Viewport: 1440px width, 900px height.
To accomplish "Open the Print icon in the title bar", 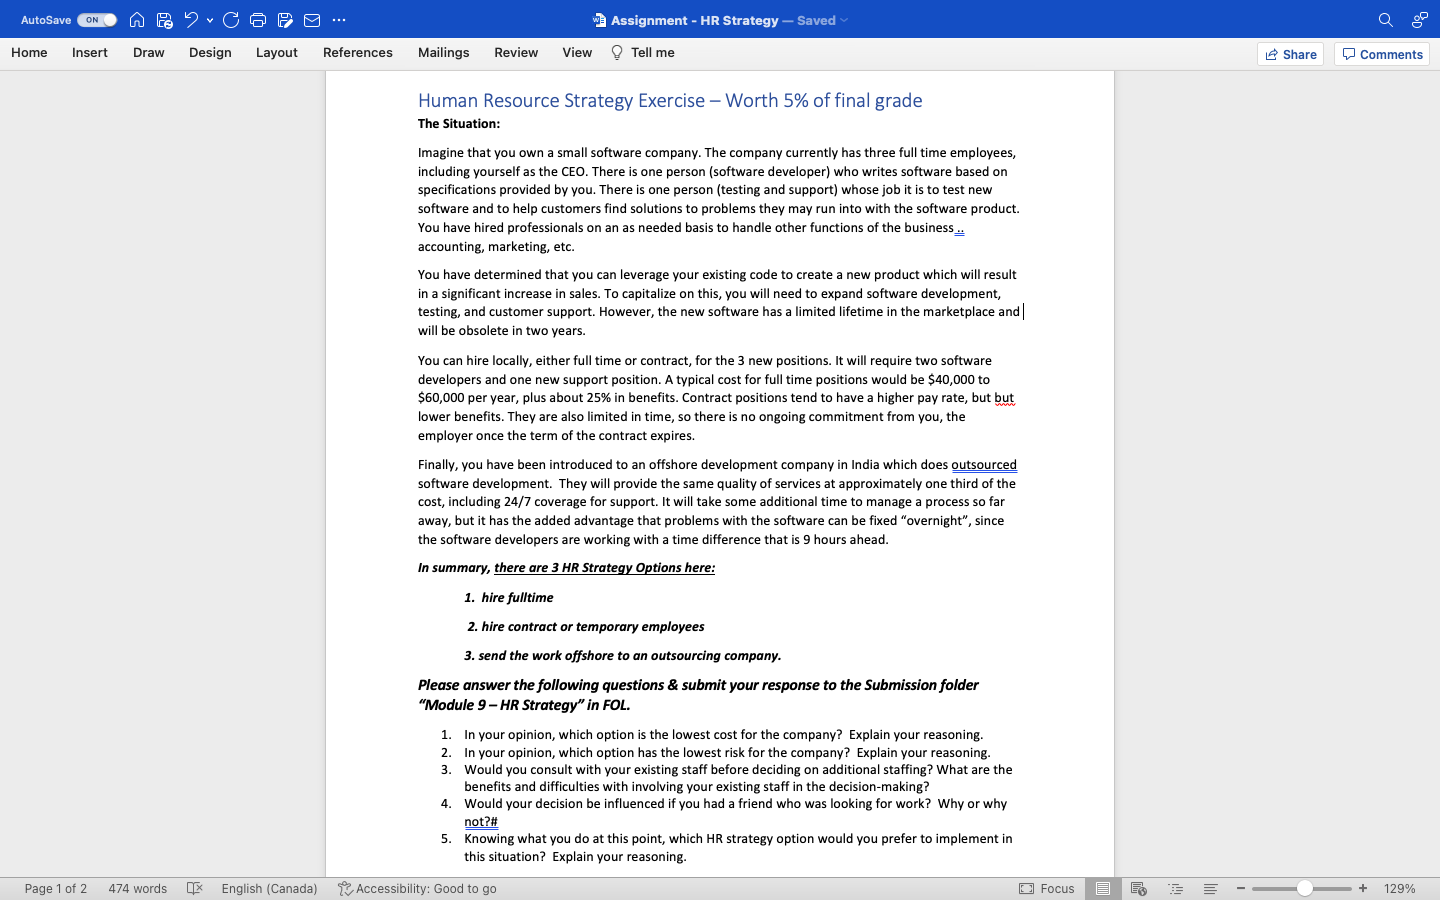I will 257,19.
